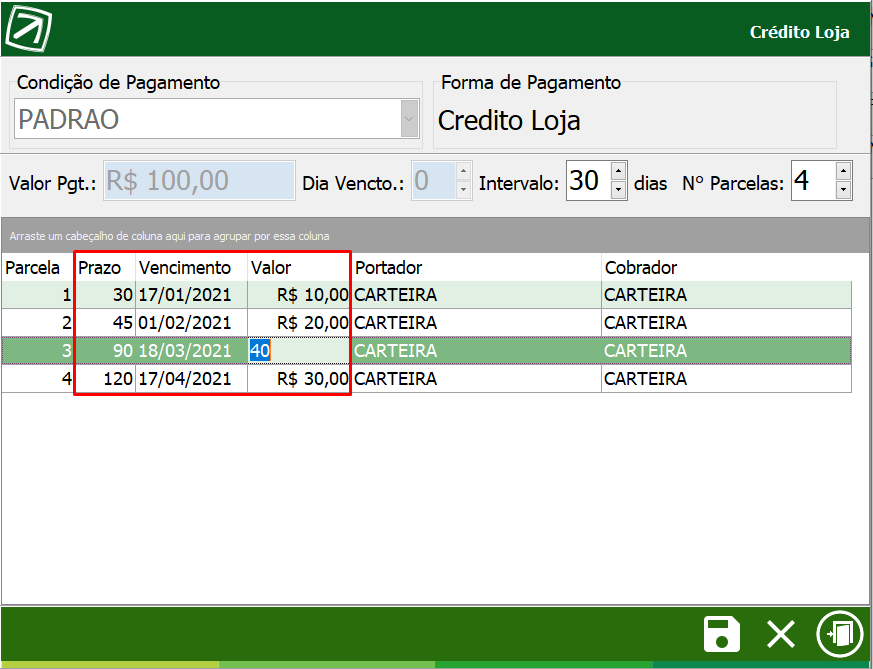Select the R$ 30,00 value cell
This screenshot has width=873, height=669.
[x=299, y=378]
